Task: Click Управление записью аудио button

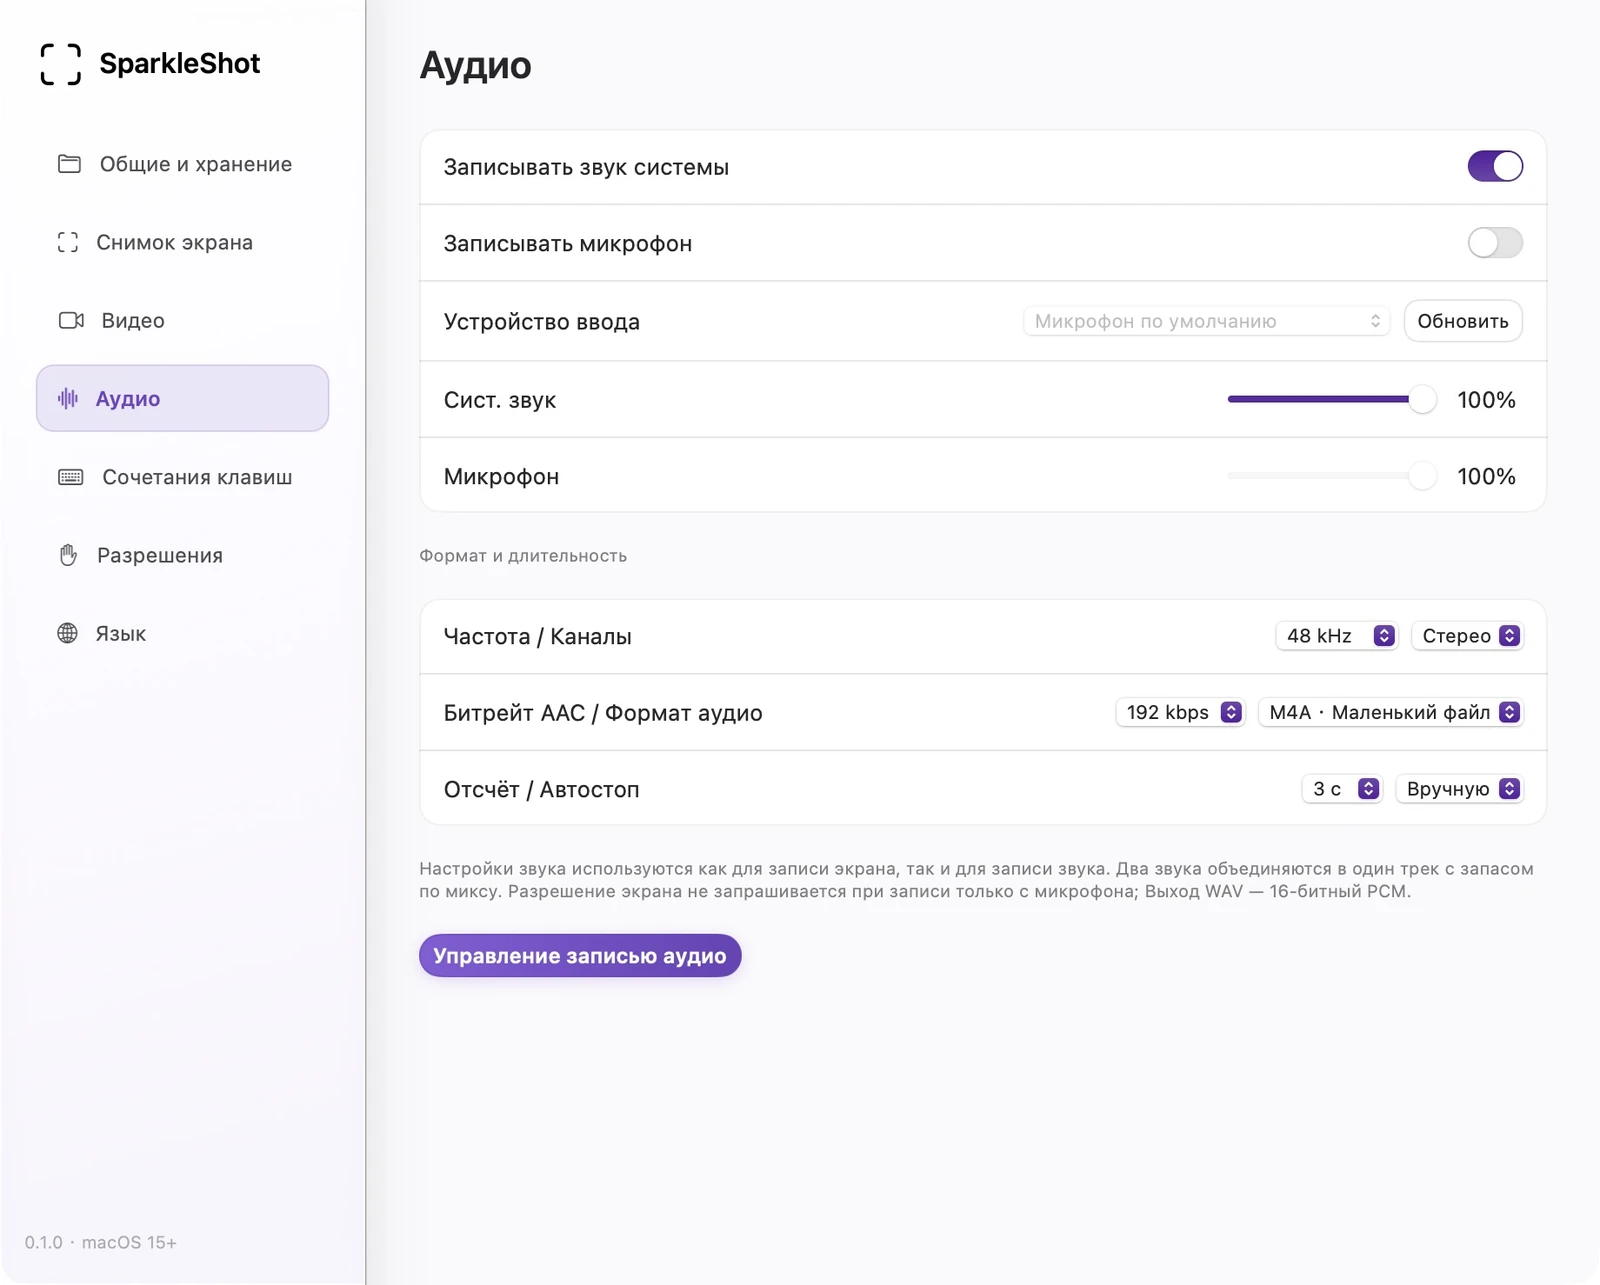Action: 580,956
